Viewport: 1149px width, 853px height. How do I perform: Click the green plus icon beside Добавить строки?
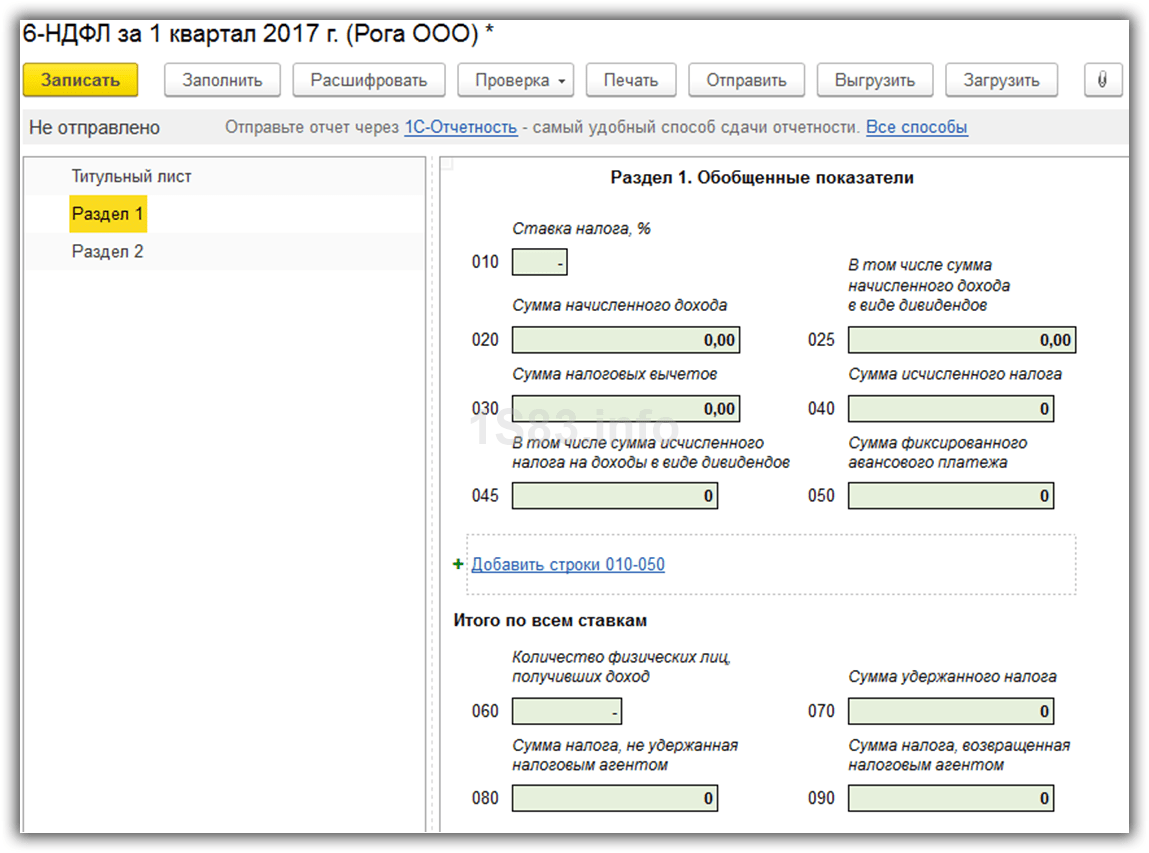click(x=458, y=564)
